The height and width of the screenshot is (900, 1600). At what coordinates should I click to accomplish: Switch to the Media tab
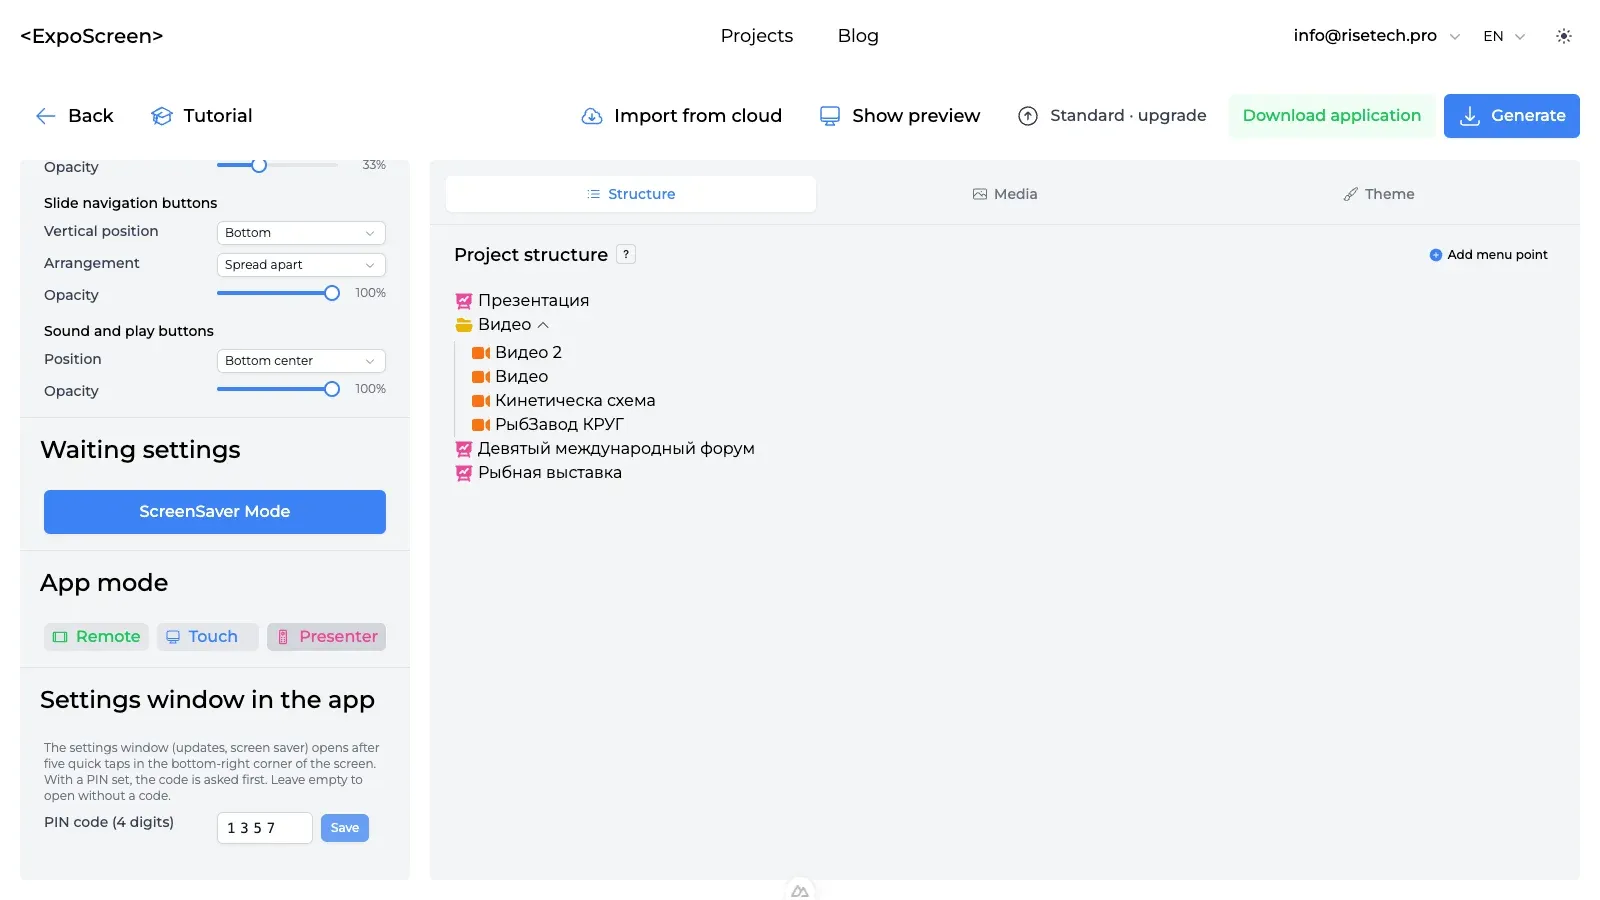point(1005,194)
